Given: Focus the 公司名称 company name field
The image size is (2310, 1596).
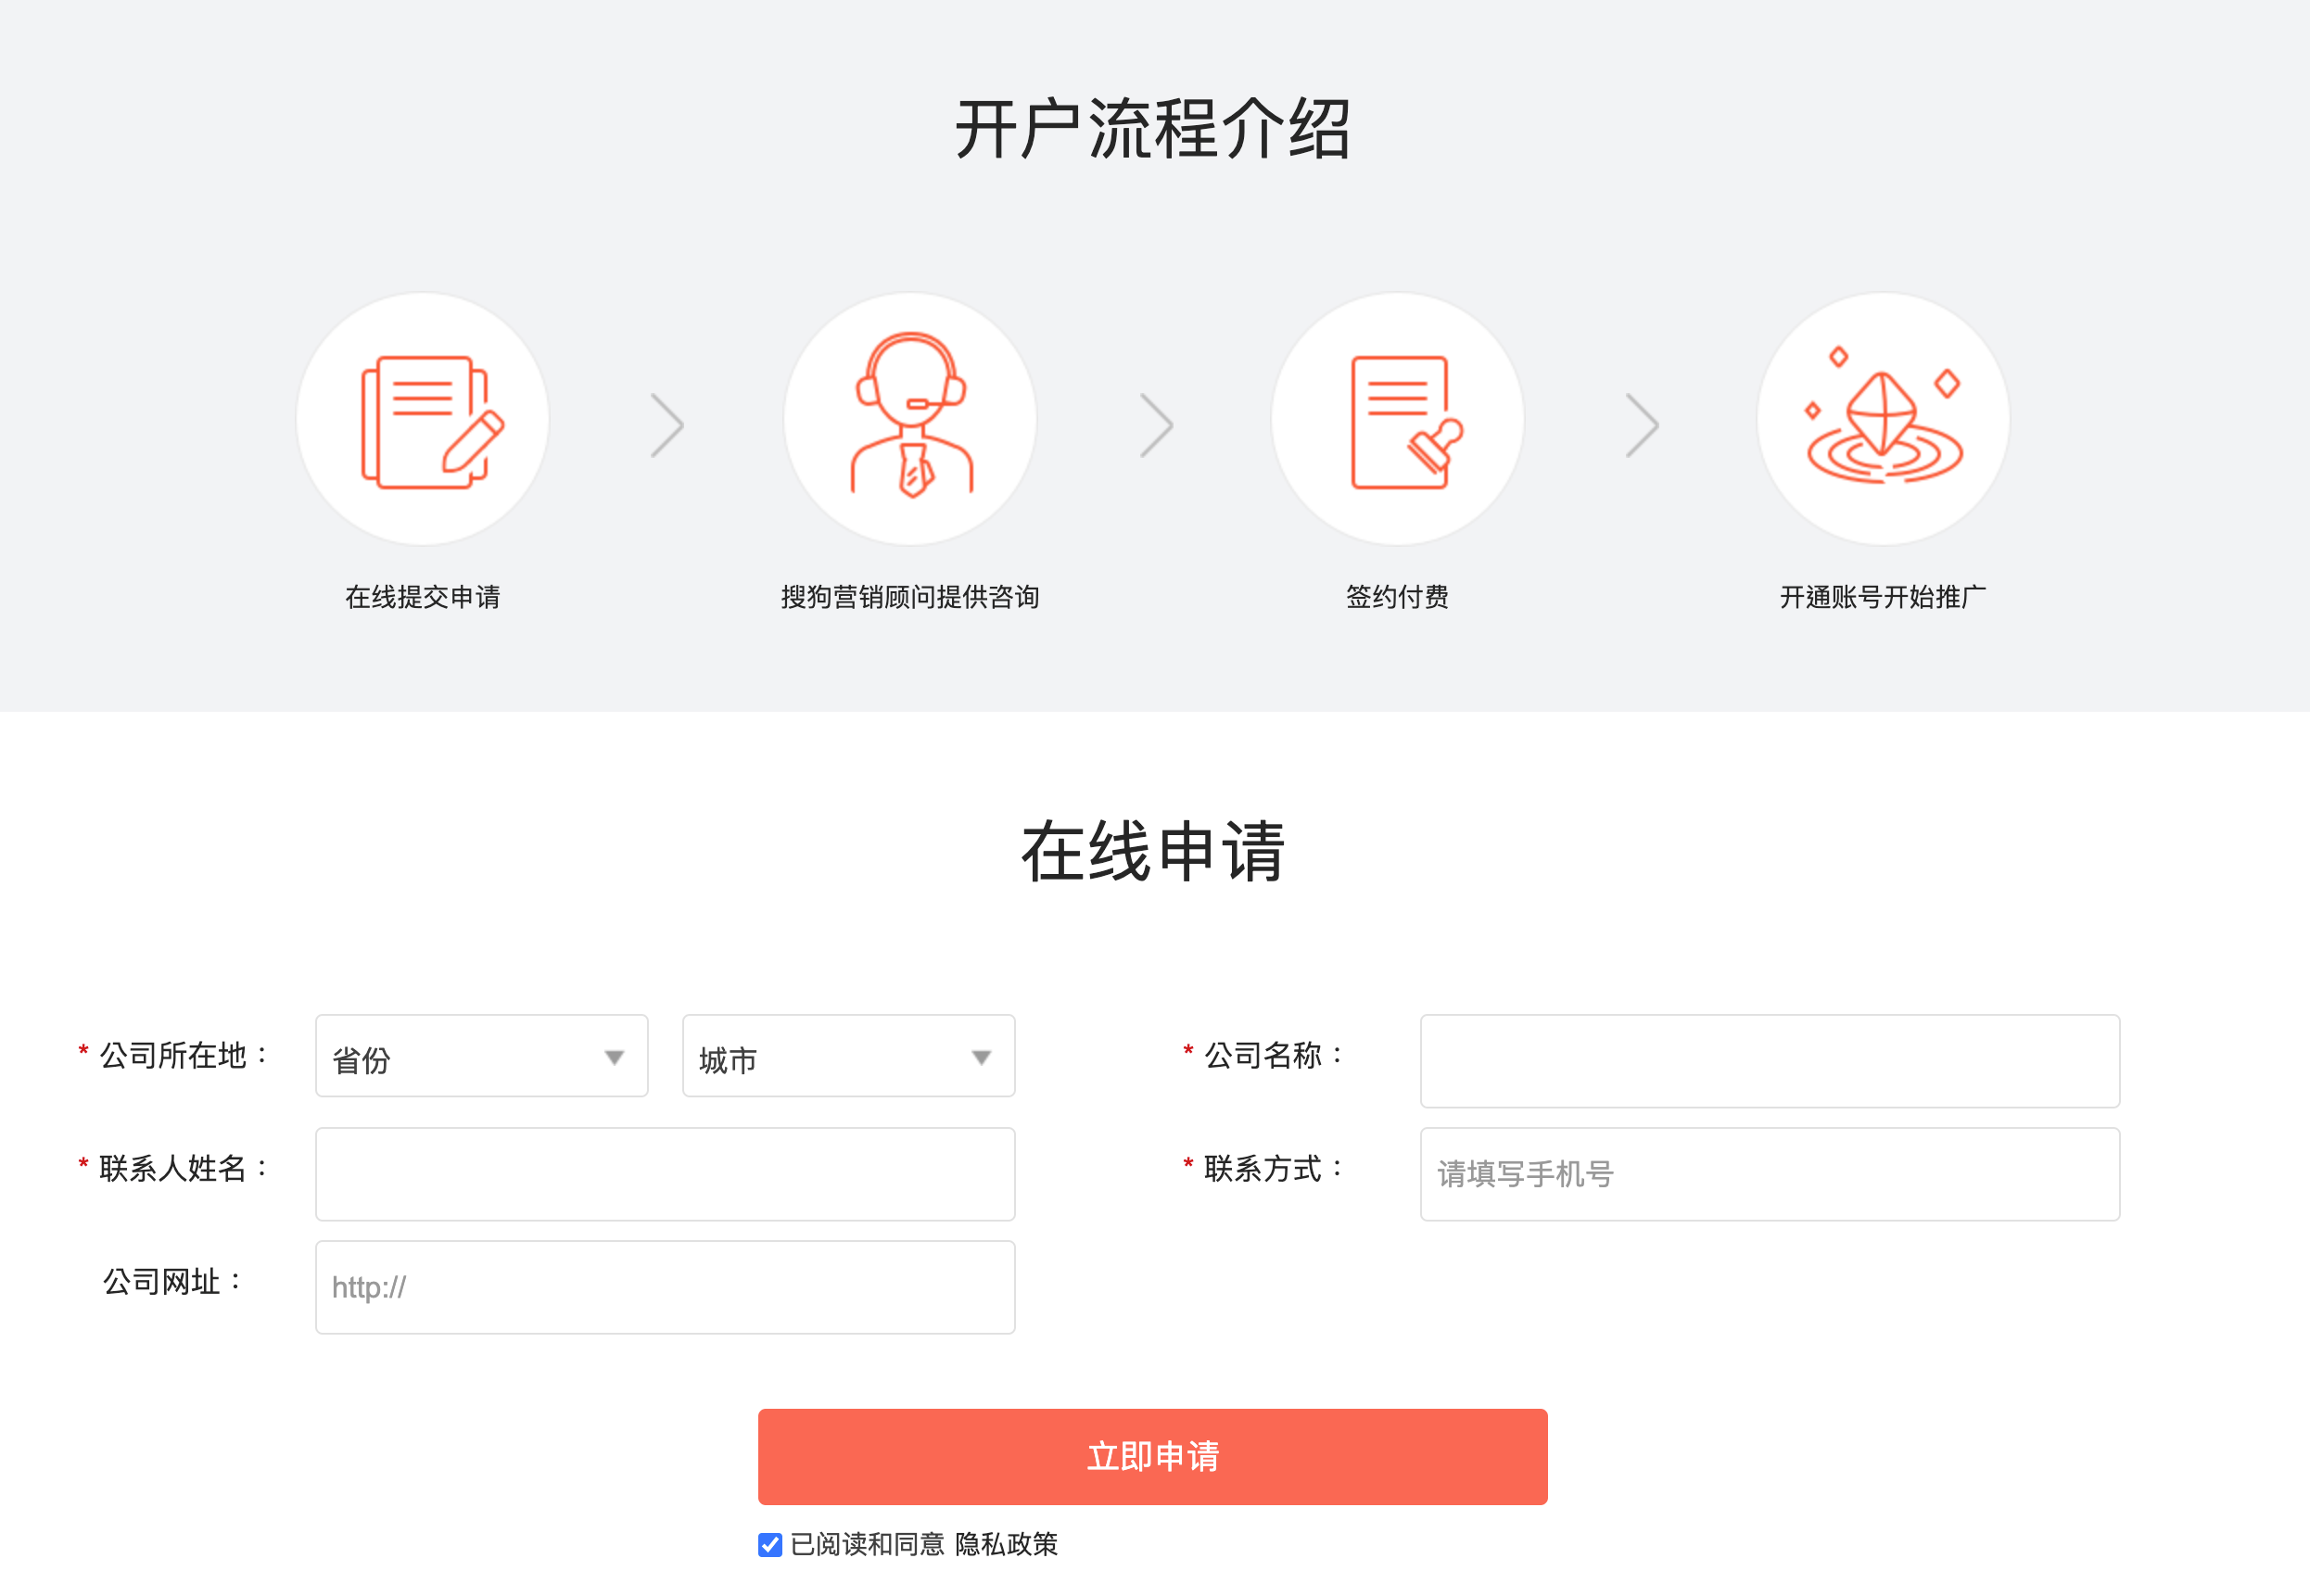Looking at the screenshot, I should point(1769,1061).
